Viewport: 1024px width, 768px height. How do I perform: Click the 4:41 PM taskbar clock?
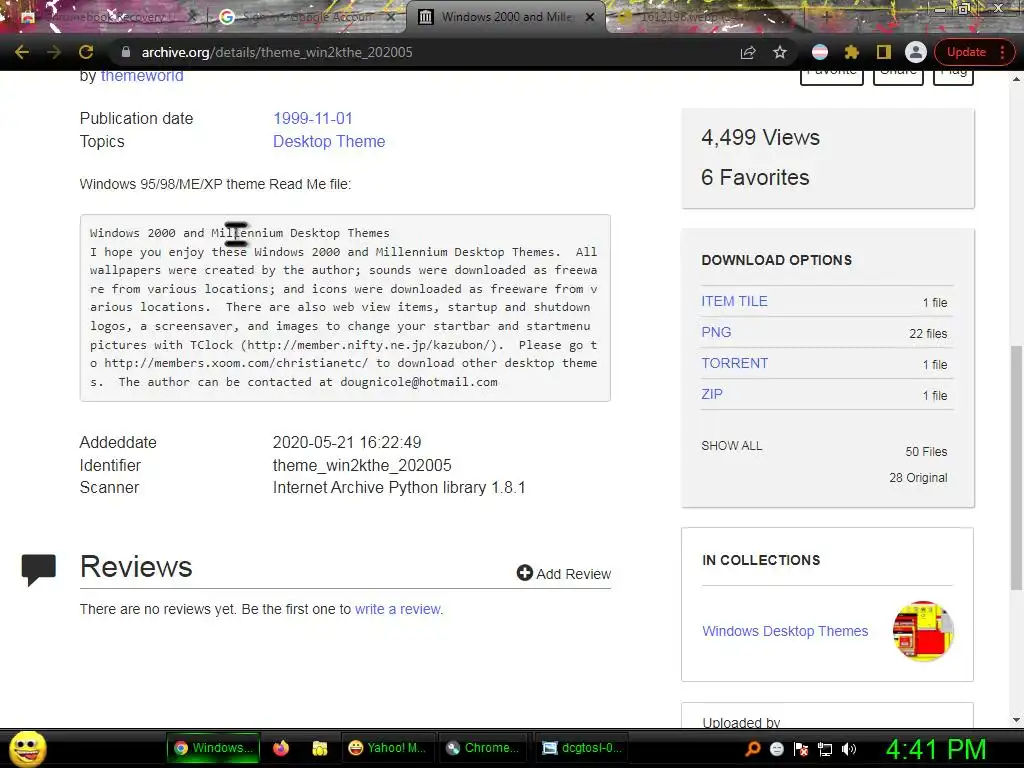click(x=935, y=749)
